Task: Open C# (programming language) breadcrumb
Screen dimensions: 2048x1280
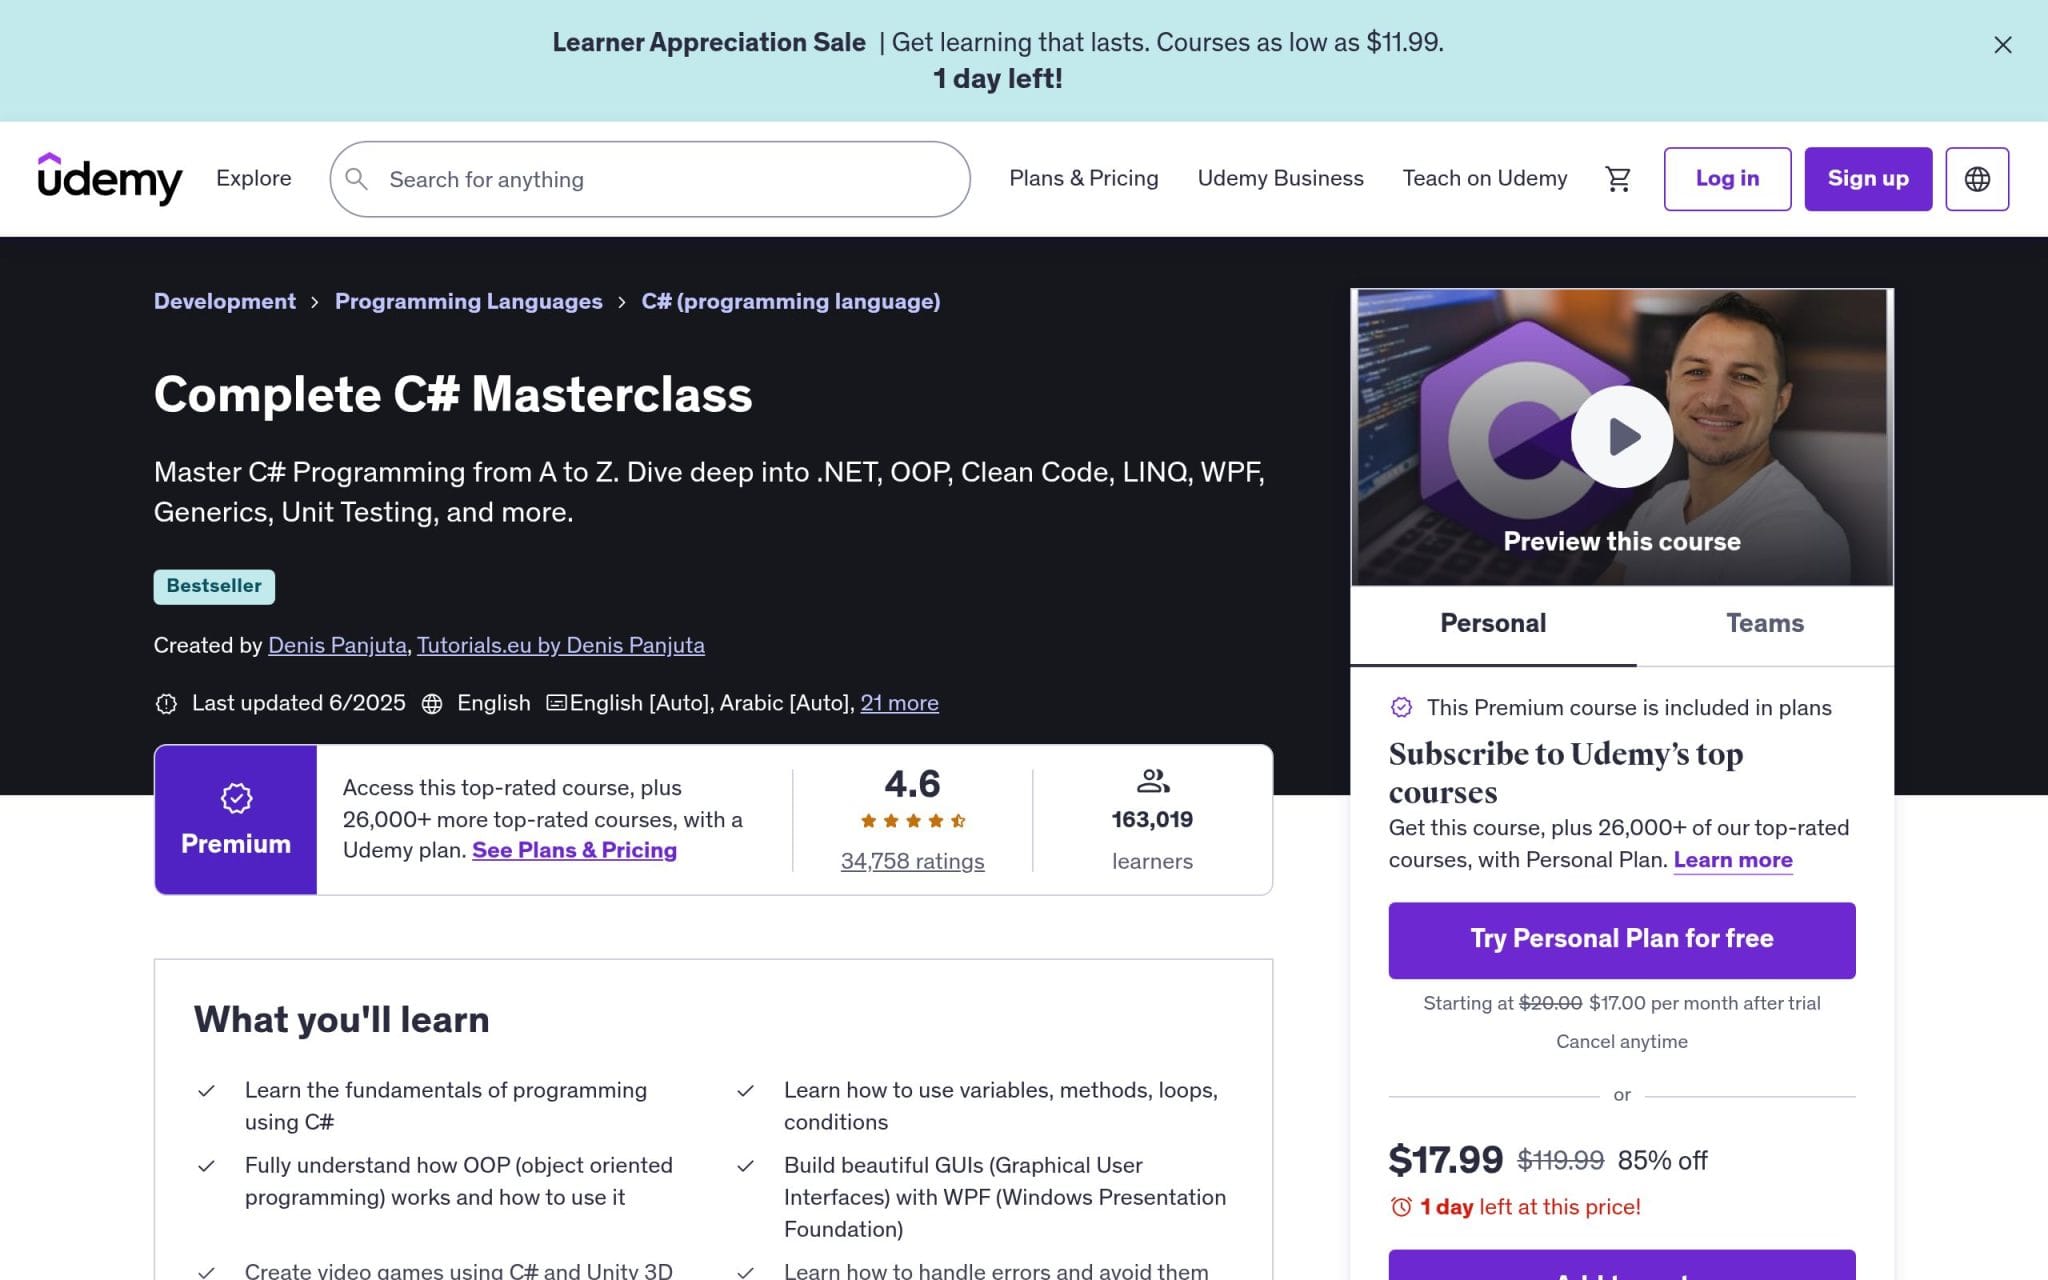Action: tap(791, 302)
